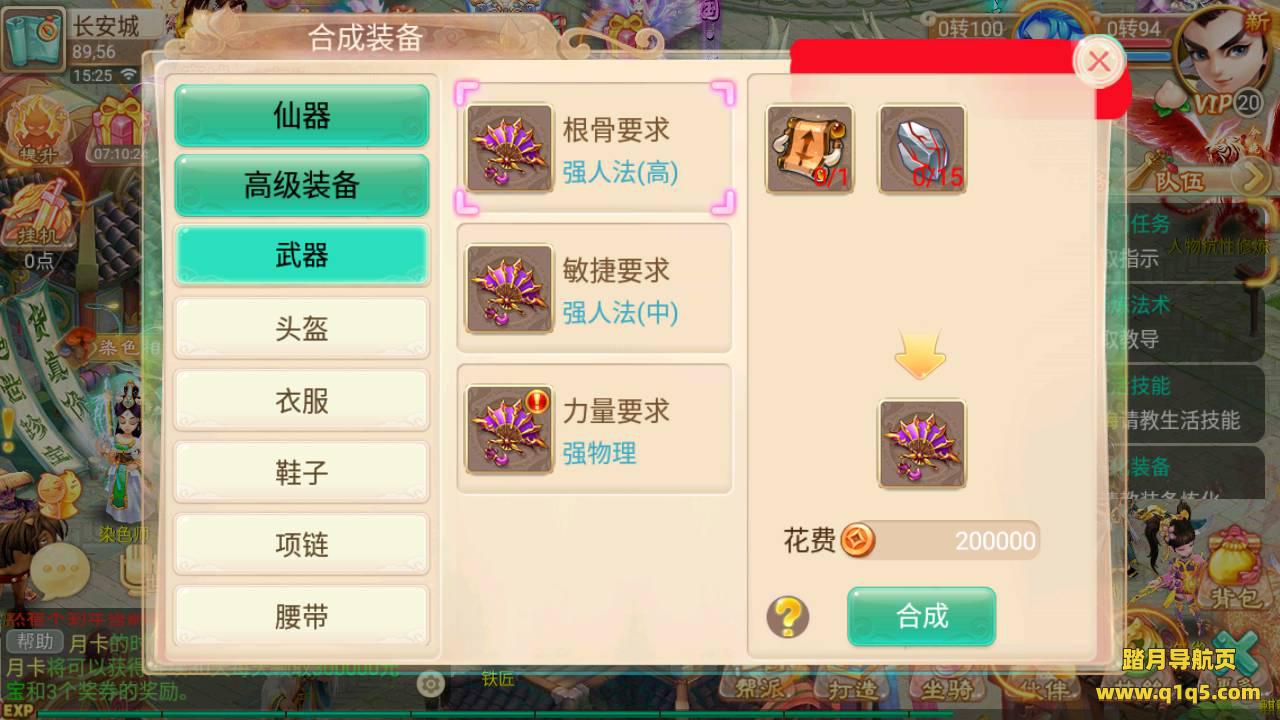The image size is (1280, 720).
Task: Select the 敏捷要求 fan recipe
Action: coord(594,288)
